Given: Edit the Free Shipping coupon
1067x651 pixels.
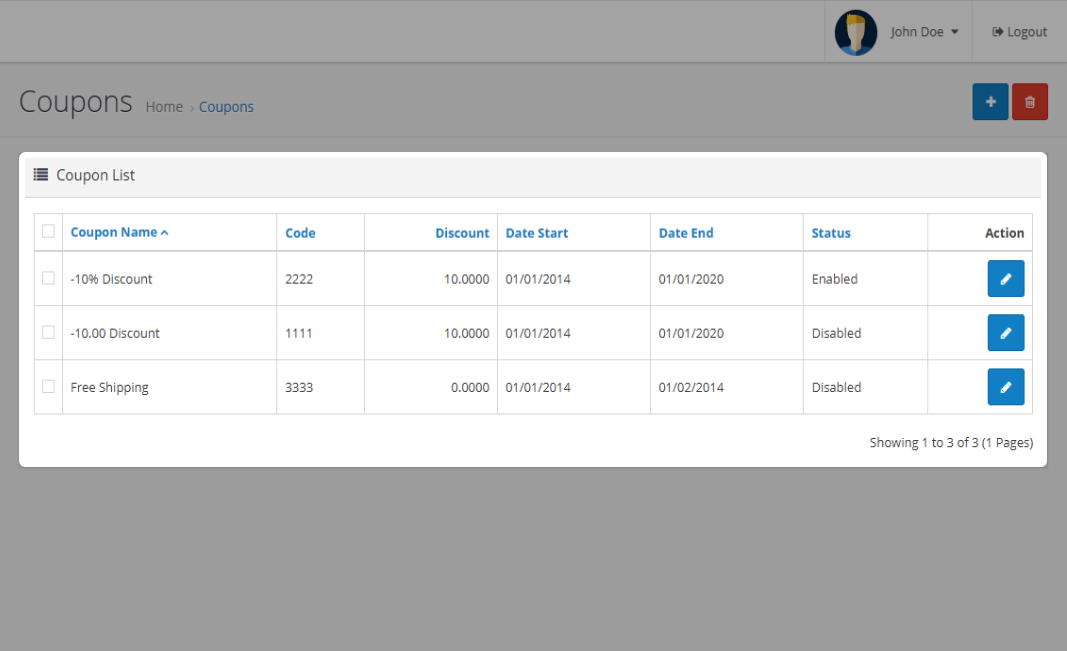Looking at the screenshot, I should (1005, 387).
